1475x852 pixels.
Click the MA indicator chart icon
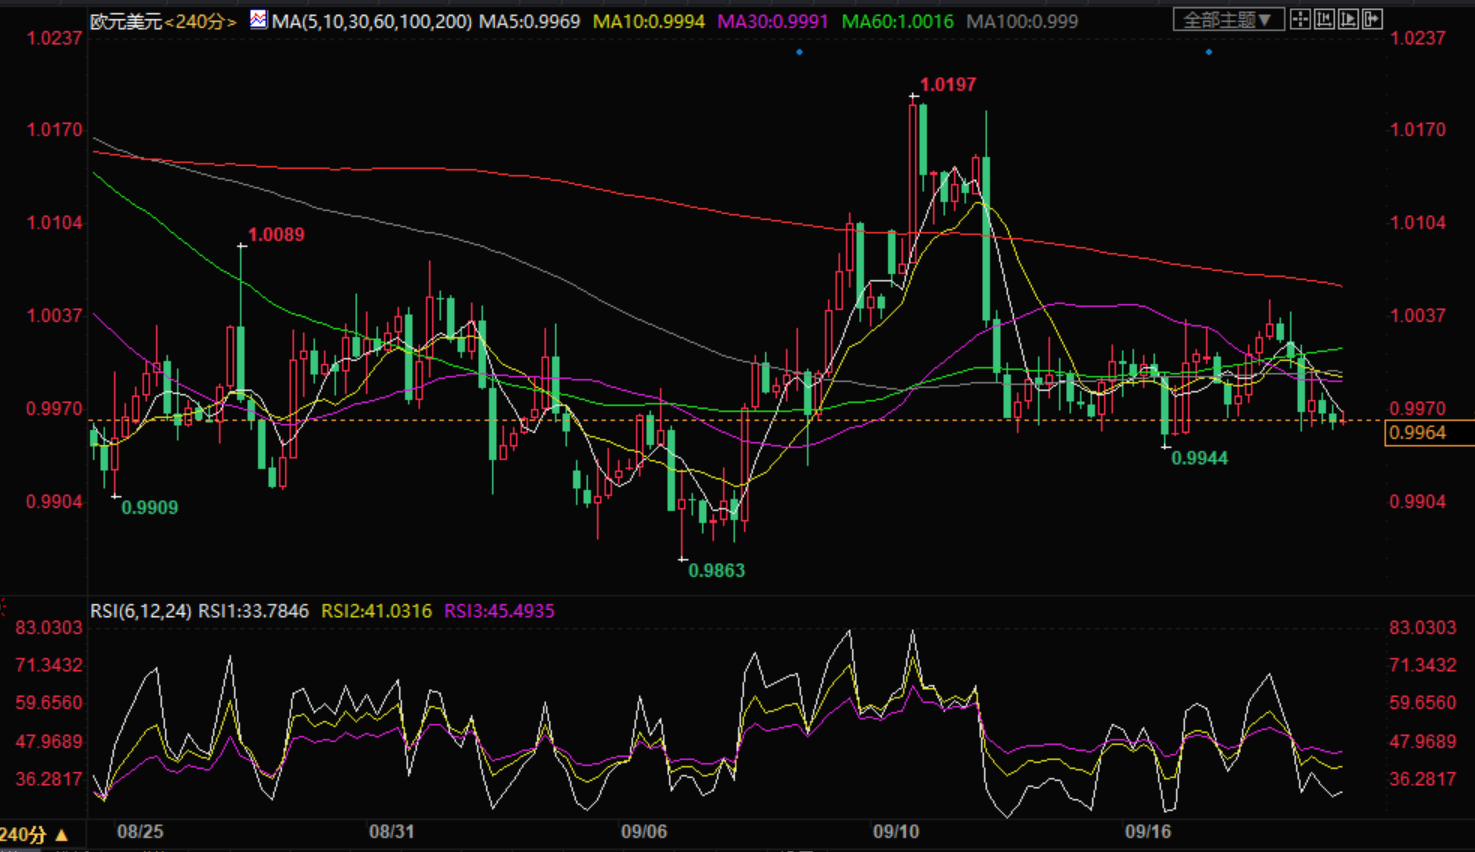pos(258,20)
